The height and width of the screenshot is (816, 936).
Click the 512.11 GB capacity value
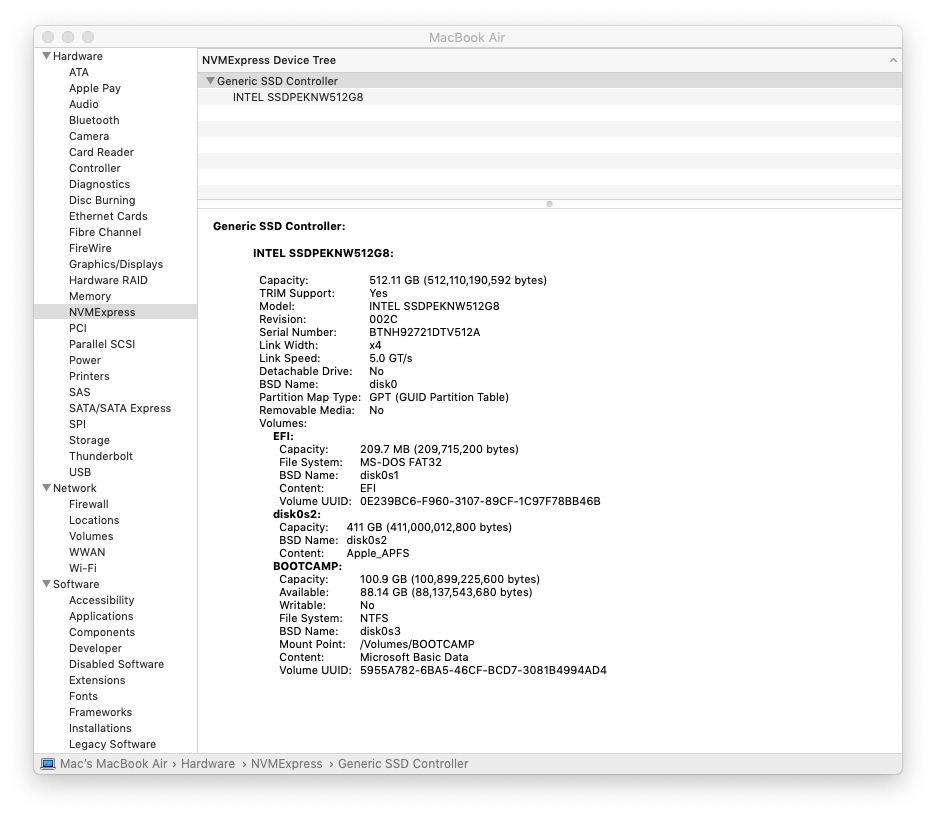[x=458, y=280]
